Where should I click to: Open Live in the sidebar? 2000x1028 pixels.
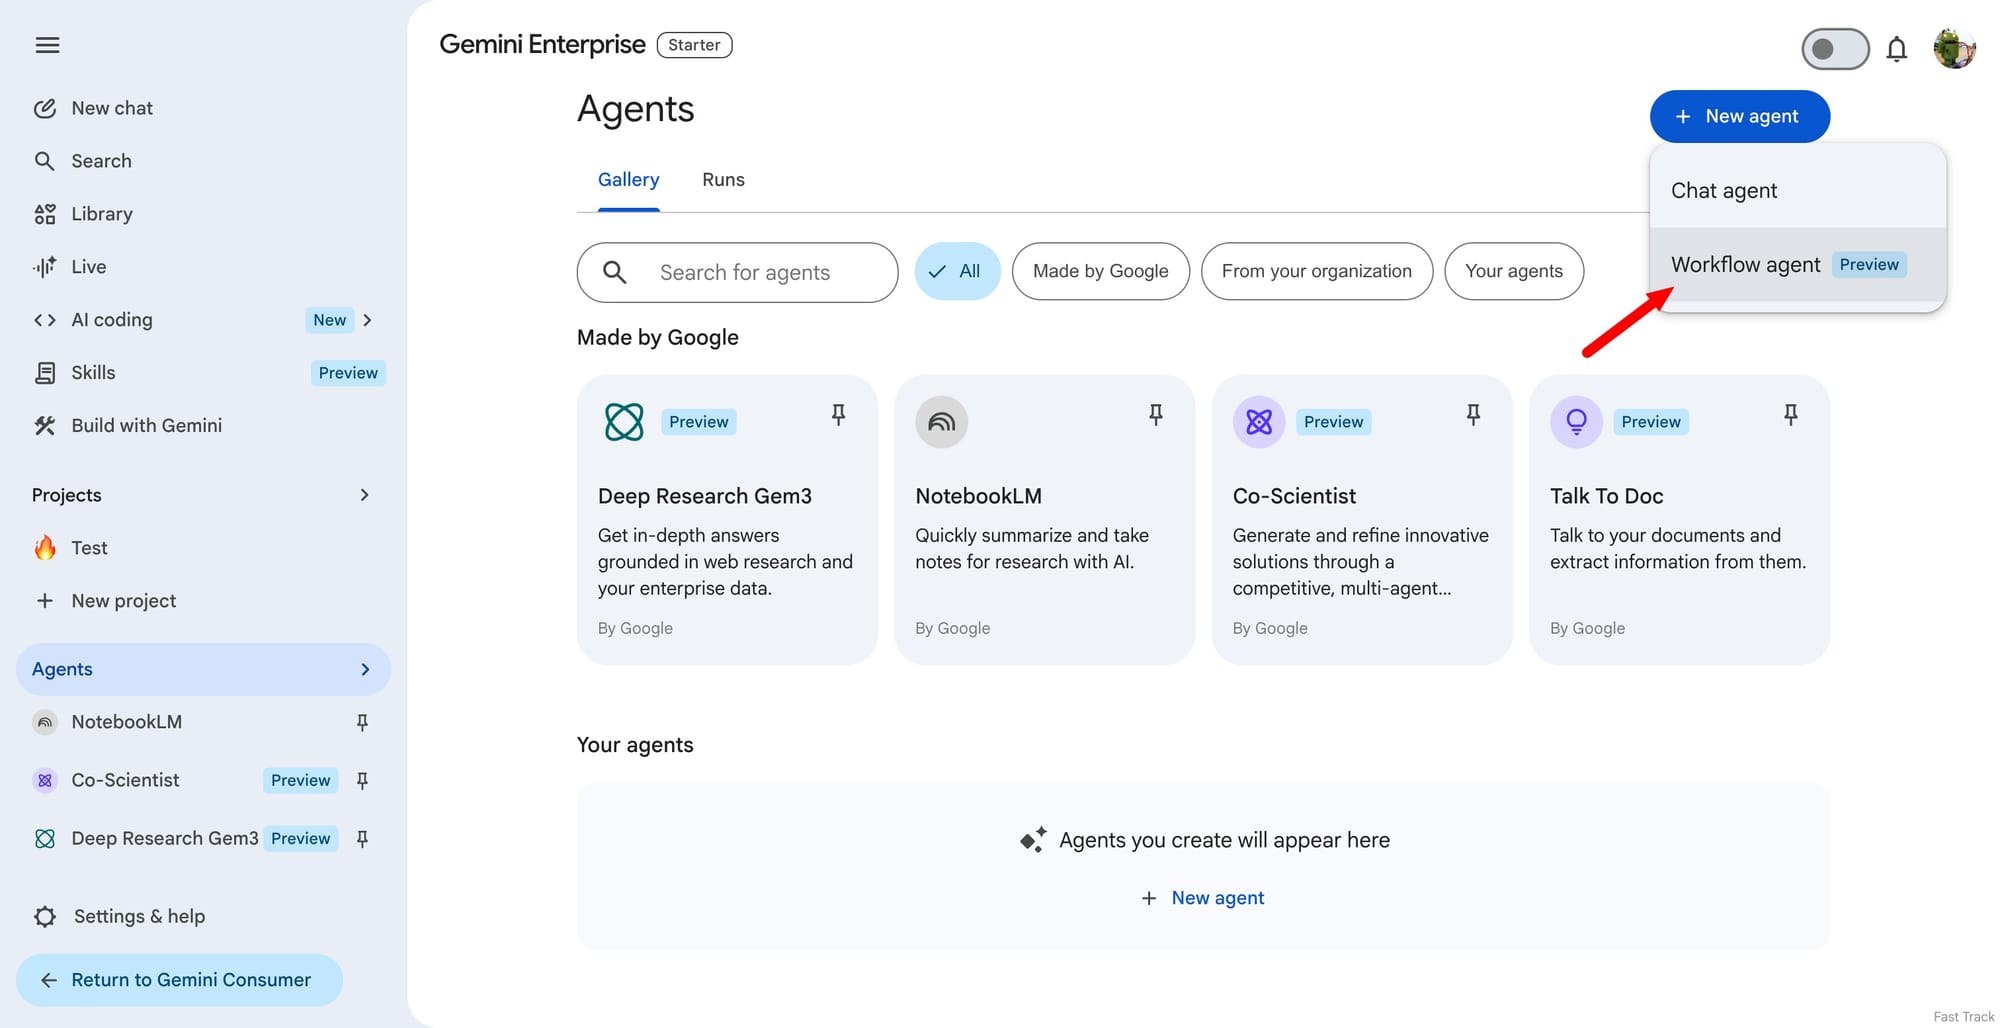coord(203,267)
